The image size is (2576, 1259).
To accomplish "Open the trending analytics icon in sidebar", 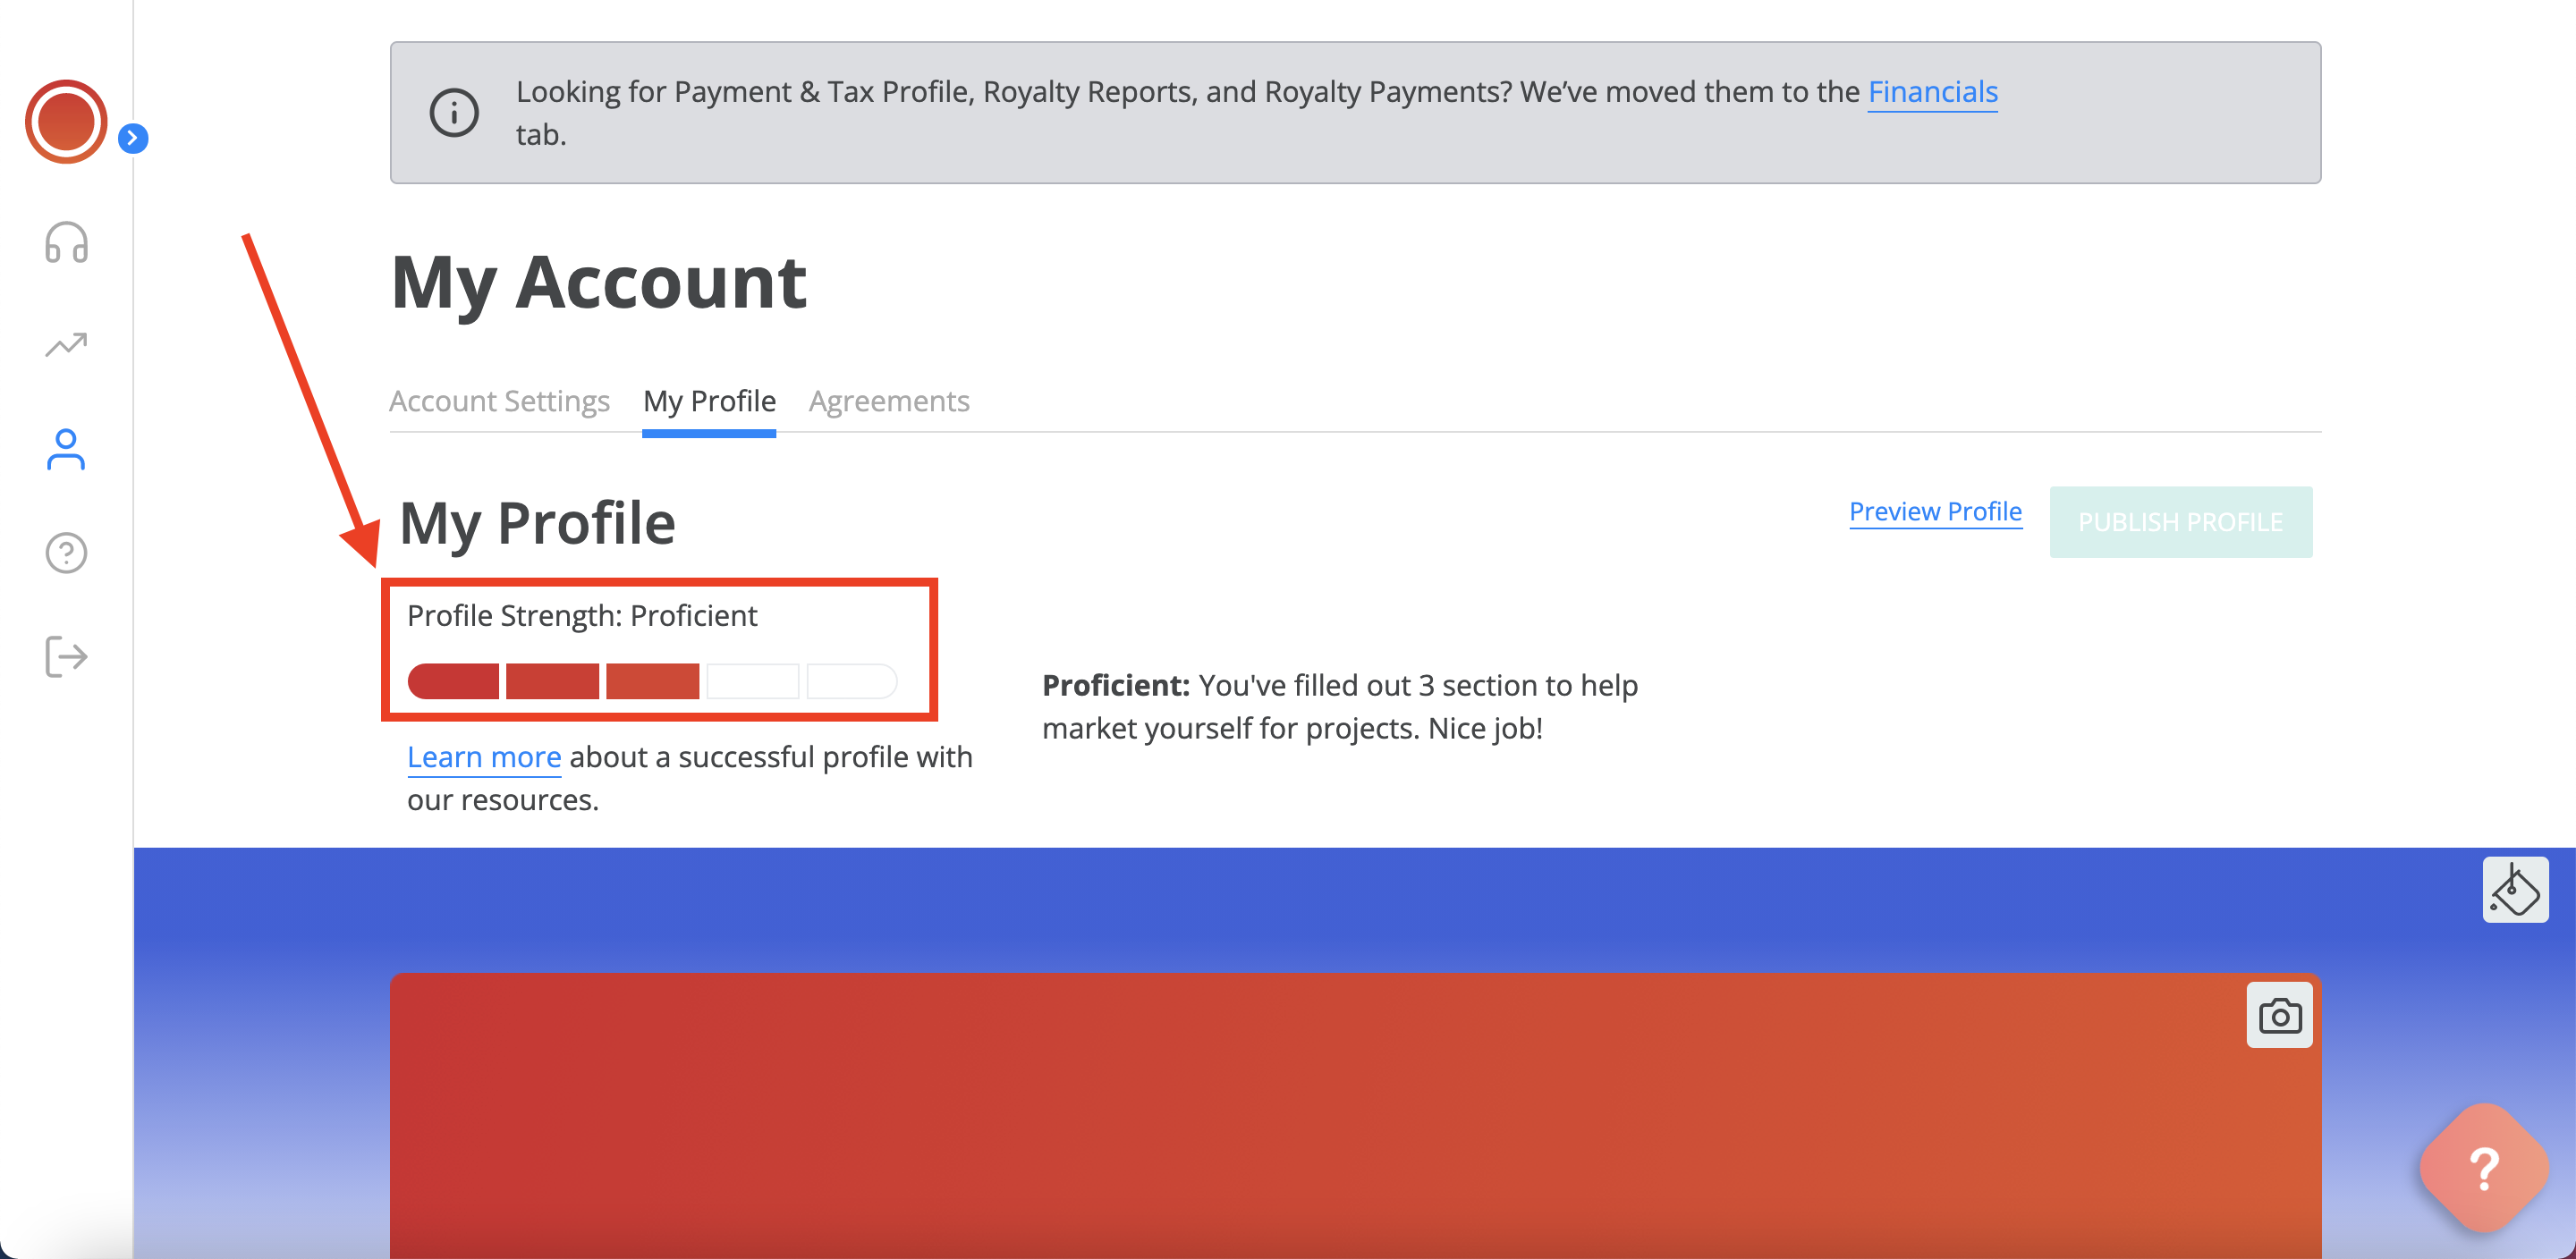I will tap(66, 345).
